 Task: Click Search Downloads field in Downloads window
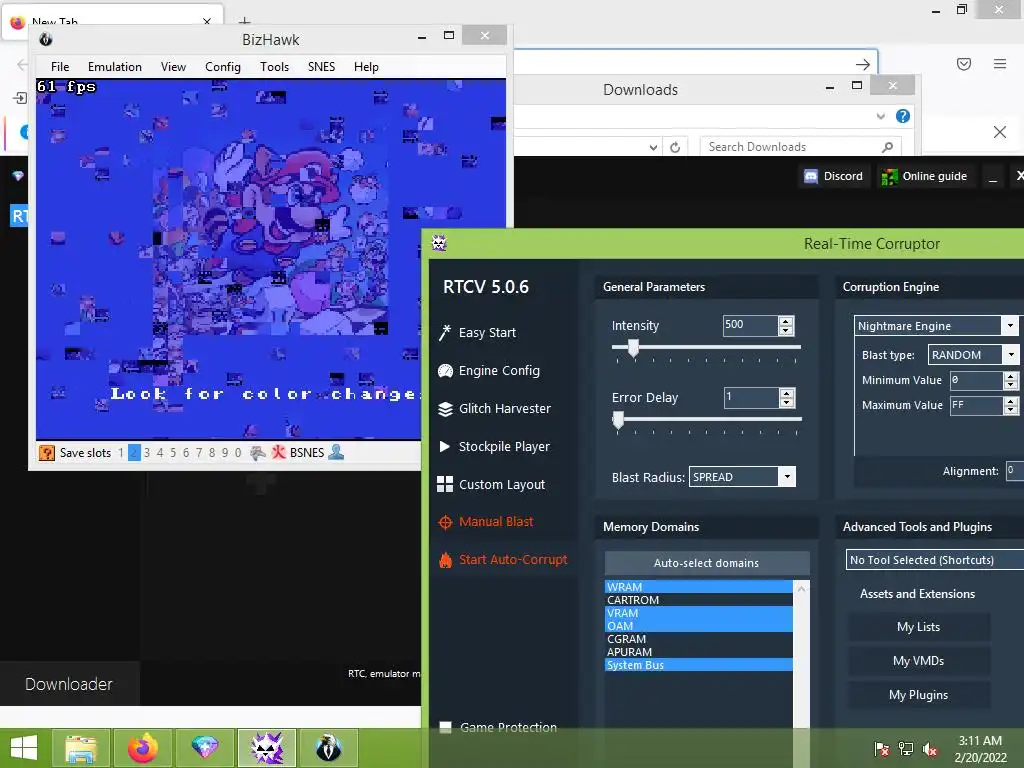click(800, 147)
